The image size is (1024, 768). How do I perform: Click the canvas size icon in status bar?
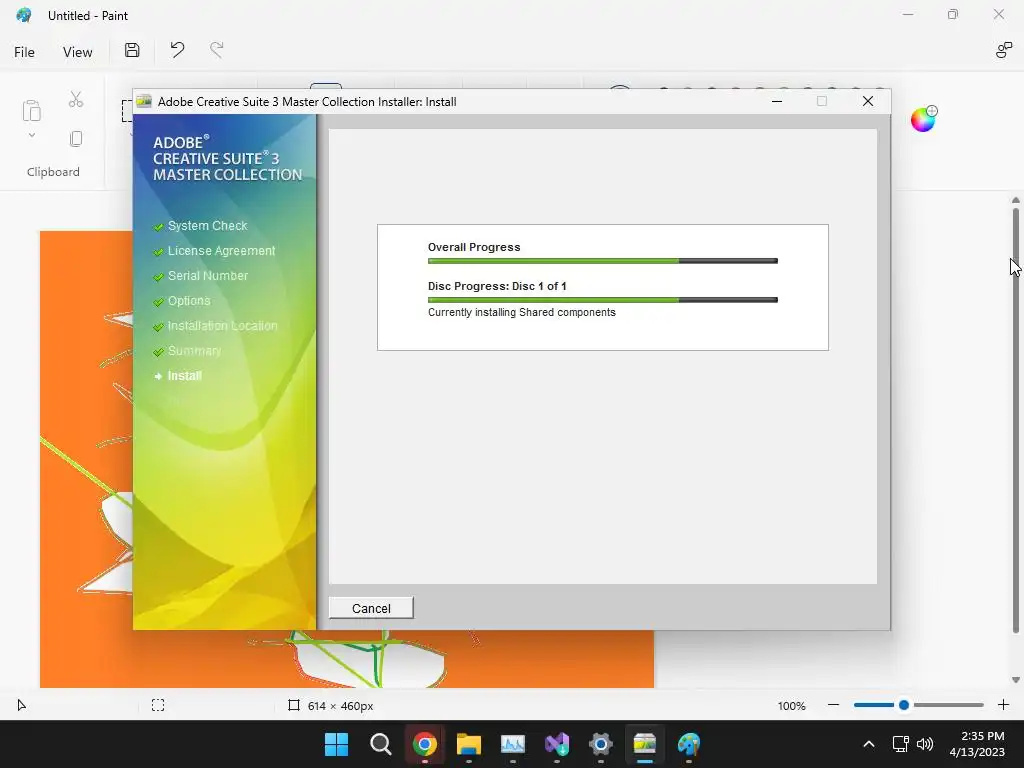point(294,705)
